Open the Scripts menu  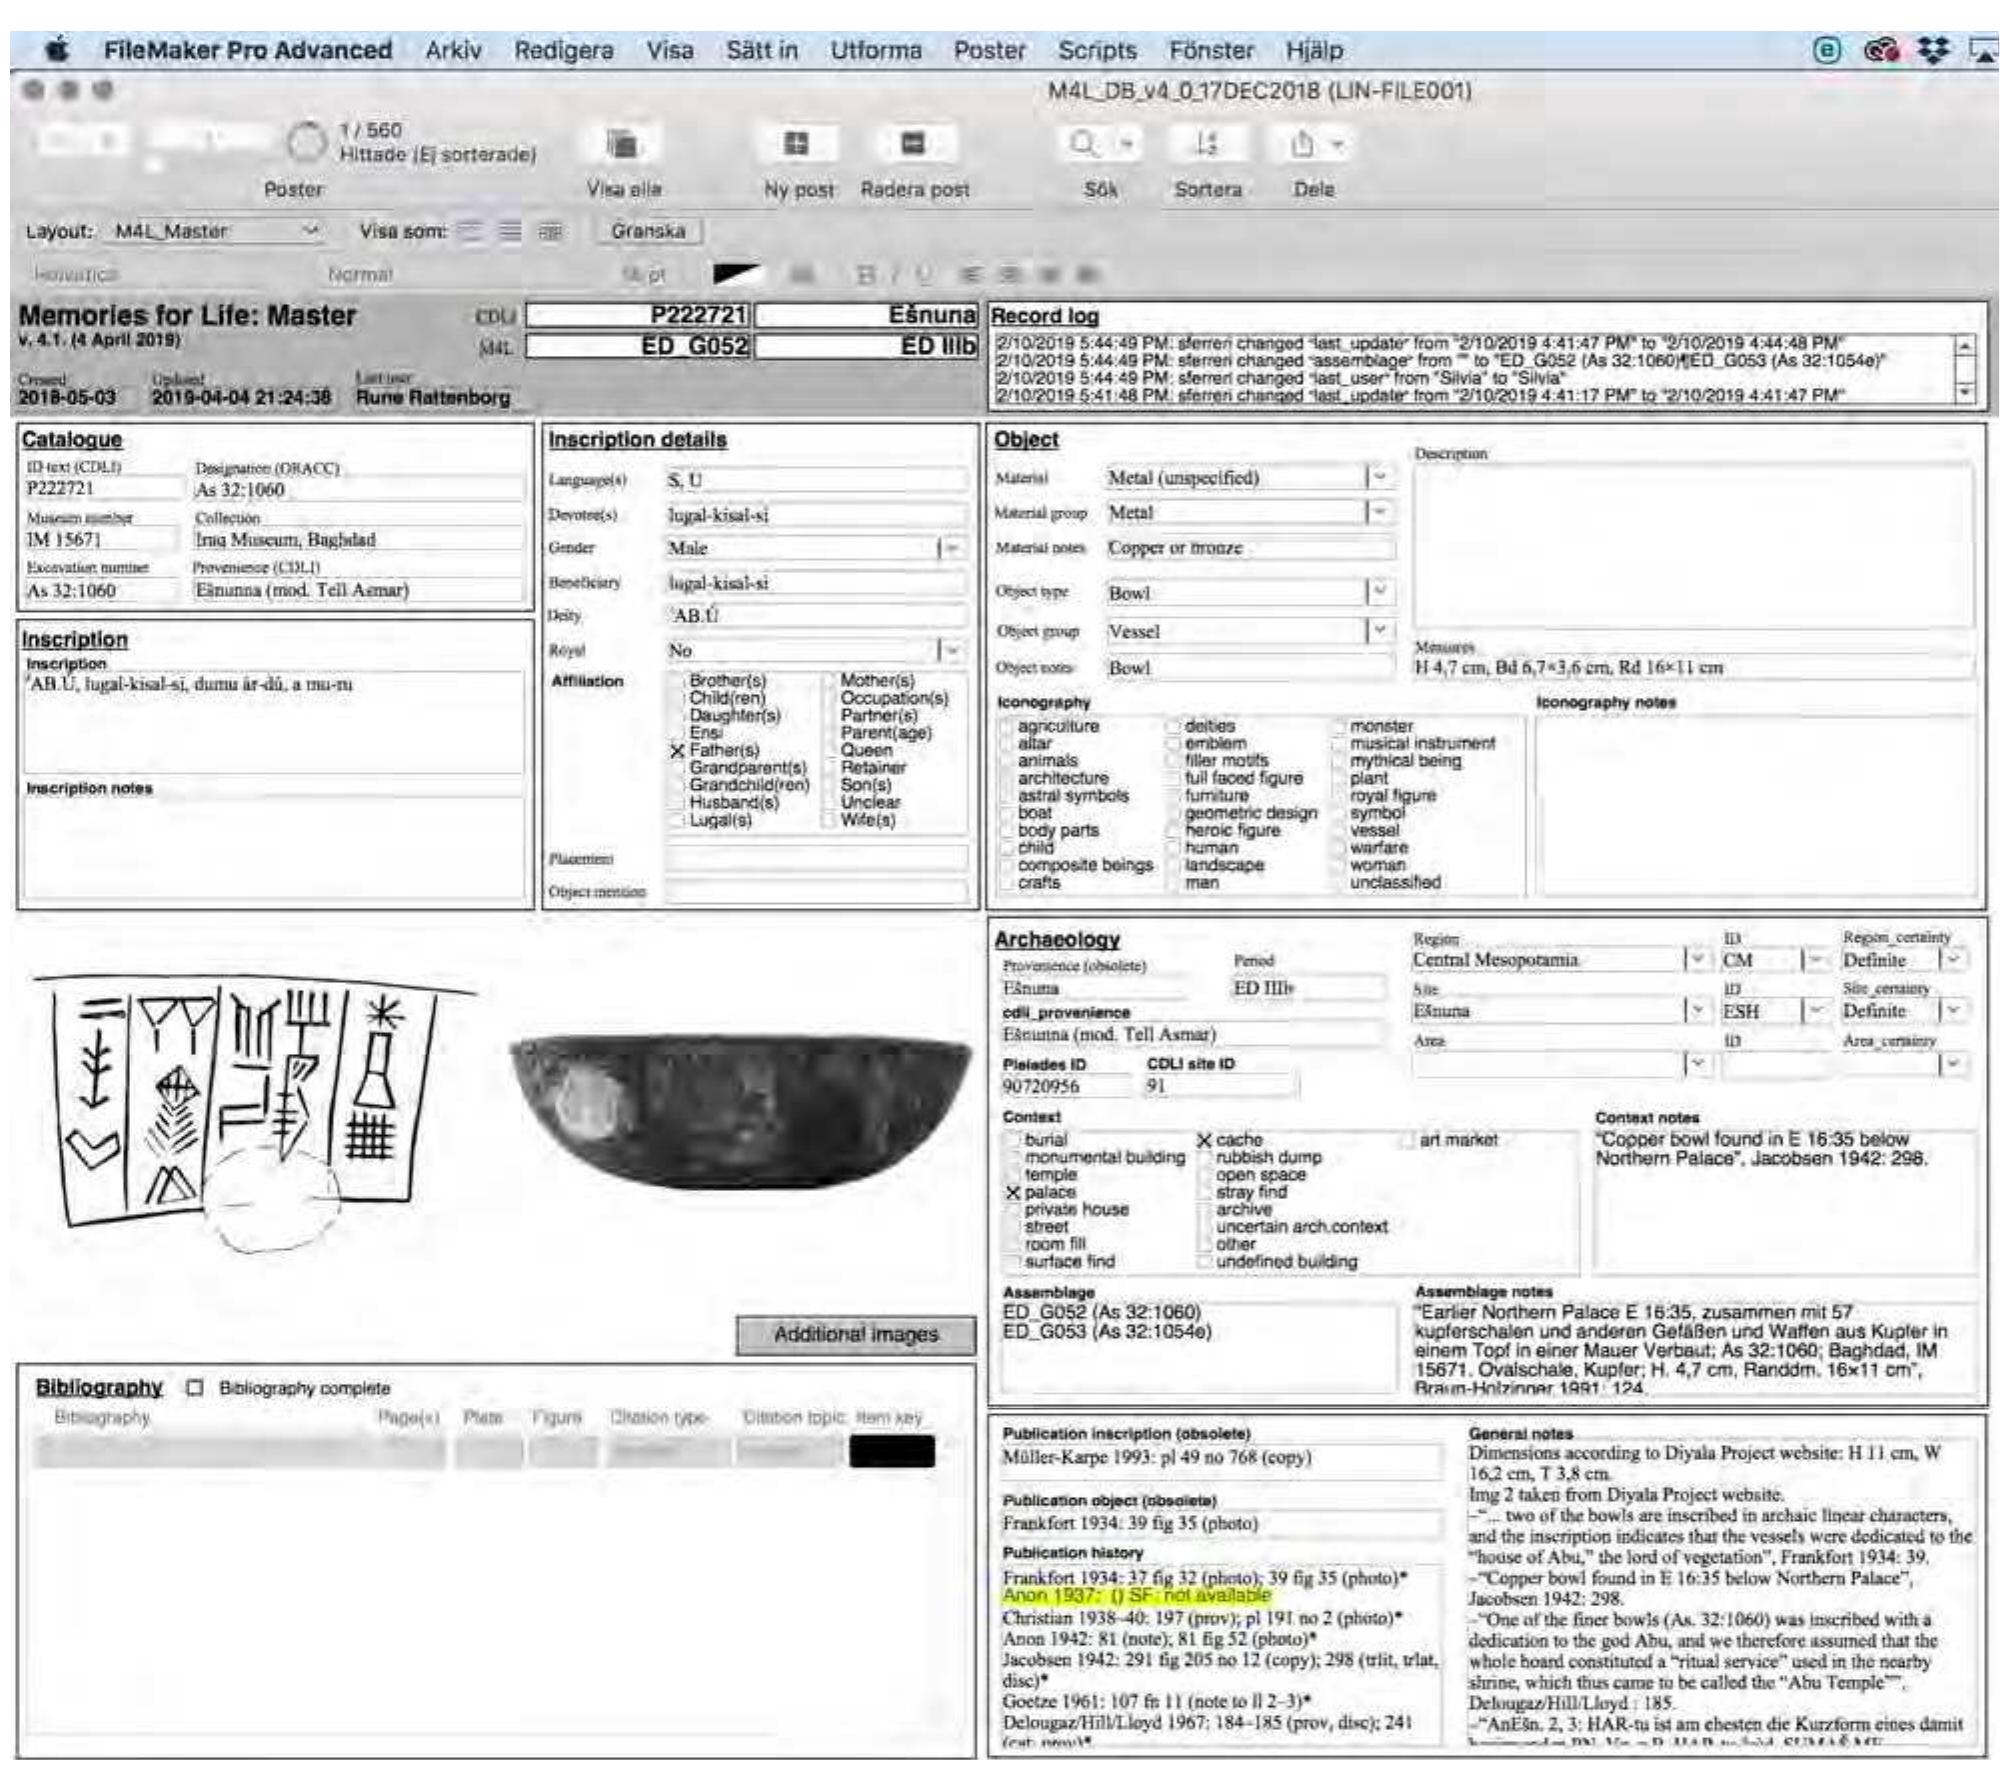[1097, 50]
